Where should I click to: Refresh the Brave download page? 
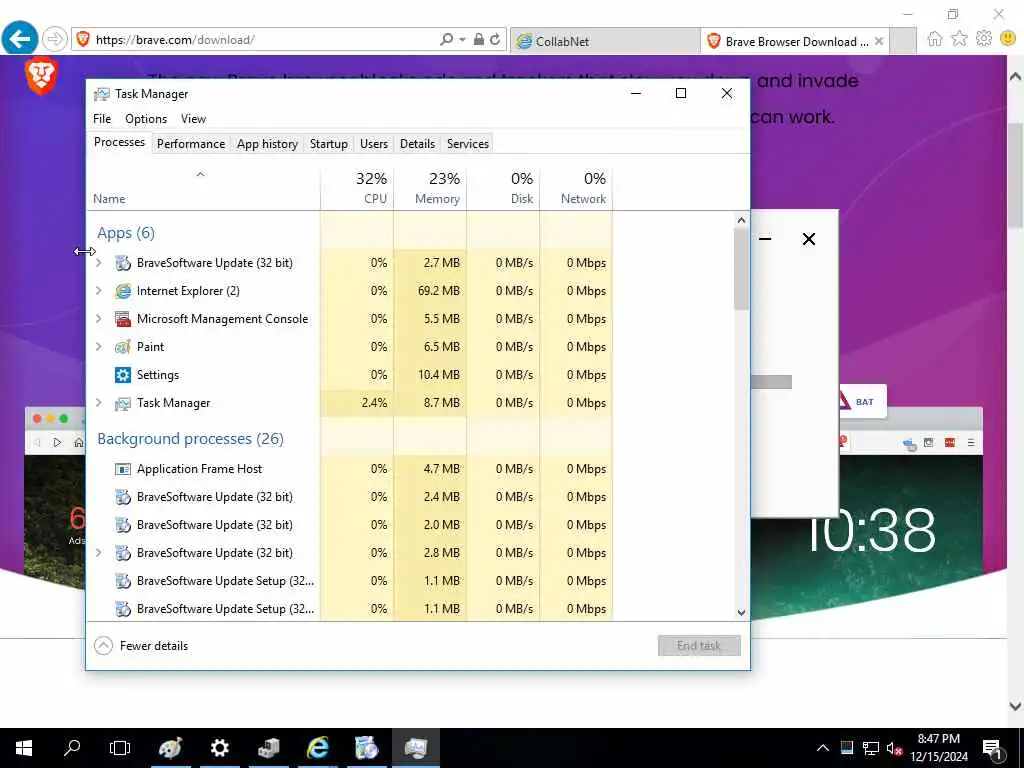click(495, 39)
